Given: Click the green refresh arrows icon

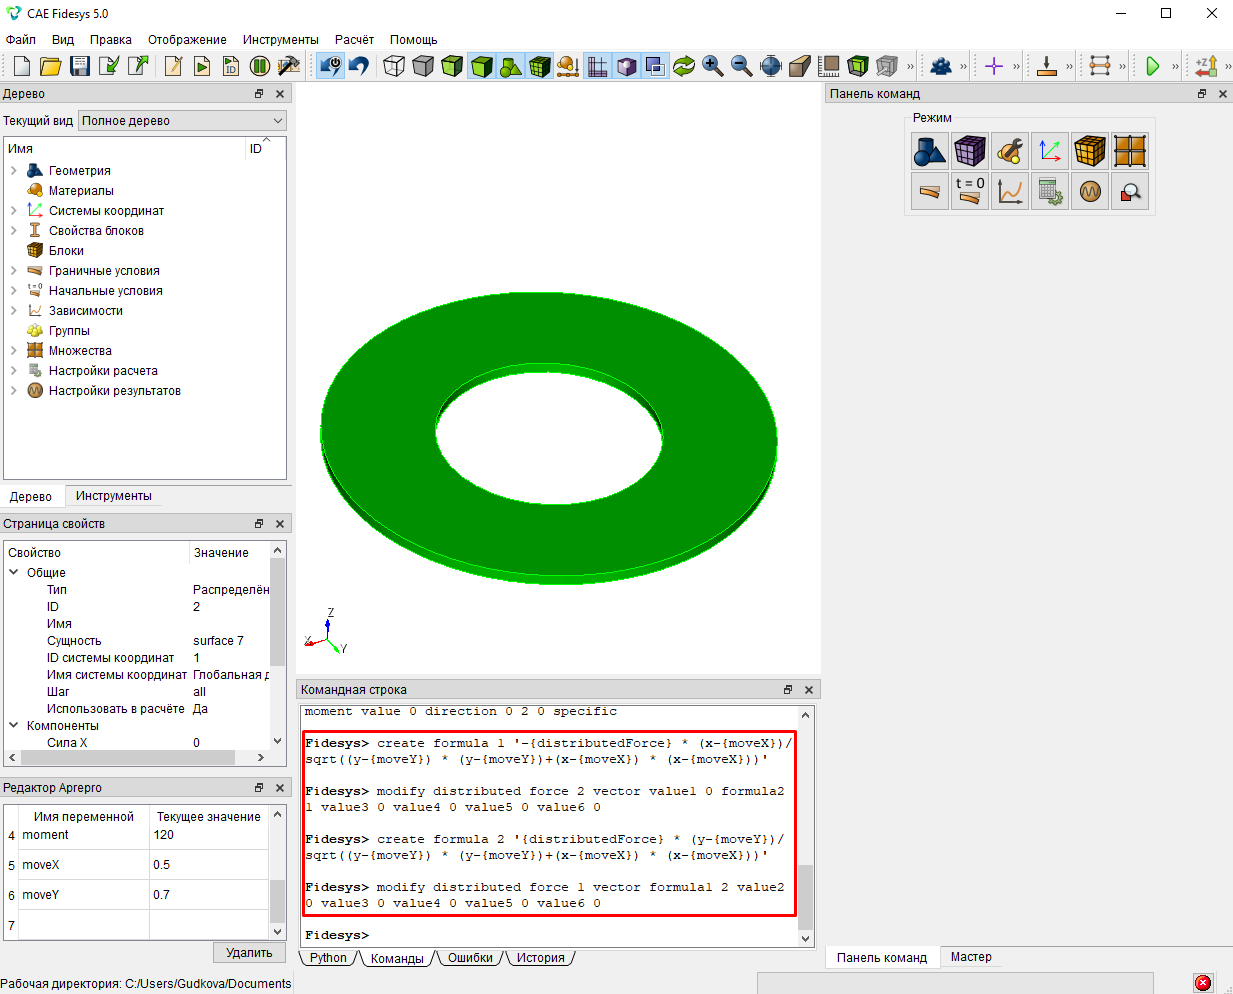Looking at the screenshot, I should (684, 66).
